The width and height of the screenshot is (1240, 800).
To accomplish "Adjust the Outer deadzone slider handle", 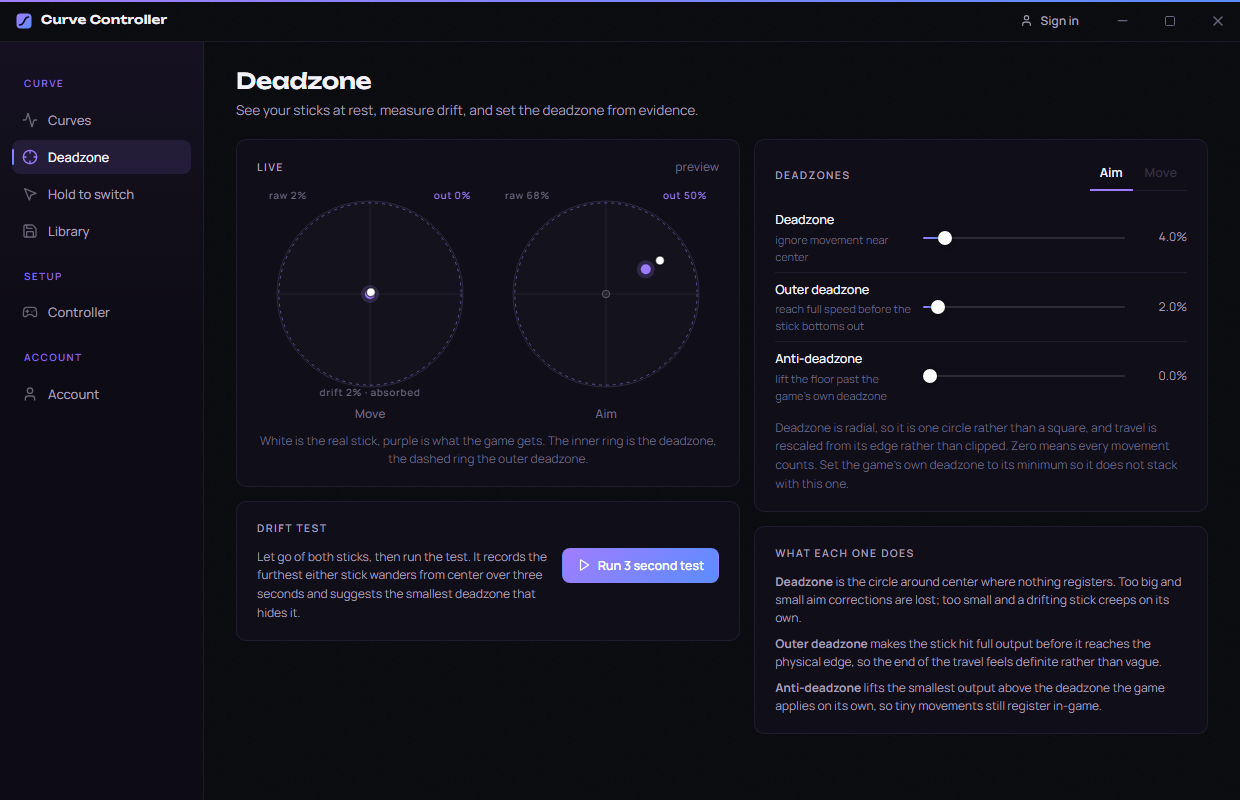I will click(x=938, y=307).
